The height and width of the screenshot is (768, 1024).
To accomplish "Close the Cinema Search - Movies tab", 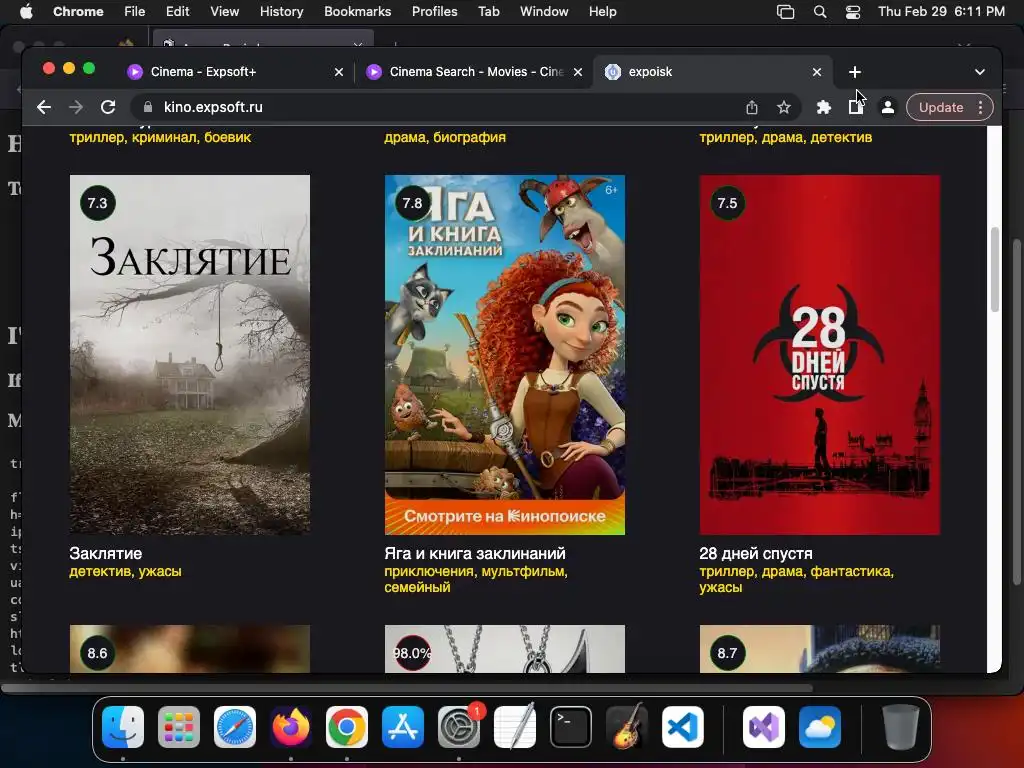I will coord(577,72).
